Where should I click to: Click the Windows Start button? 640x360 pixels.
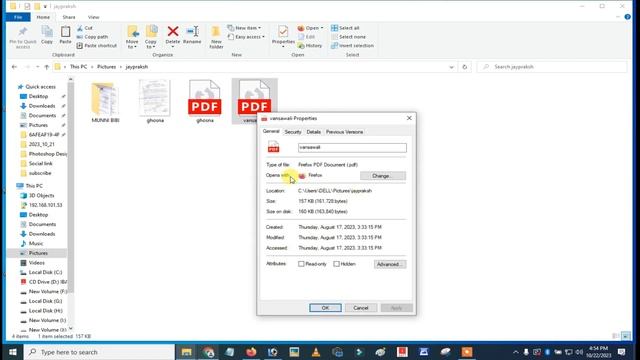pyautogui.click(x=12, y=352)
